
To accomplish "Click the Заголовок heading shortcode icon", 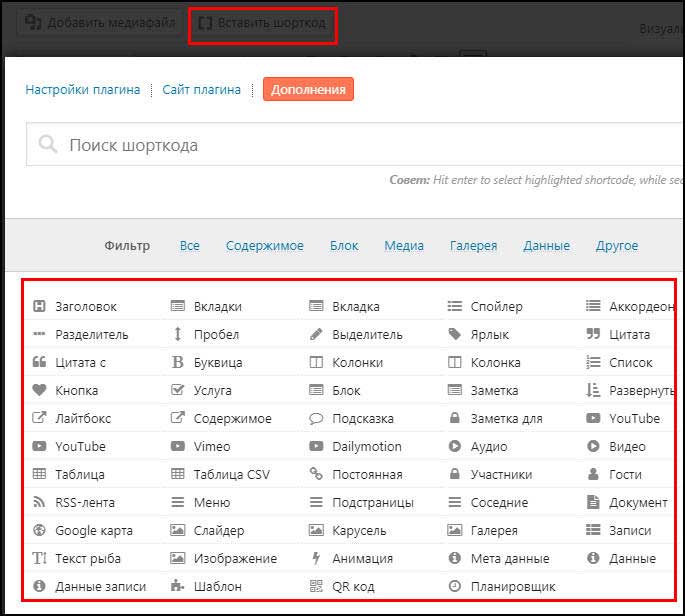I will click(x=39, y=306).
